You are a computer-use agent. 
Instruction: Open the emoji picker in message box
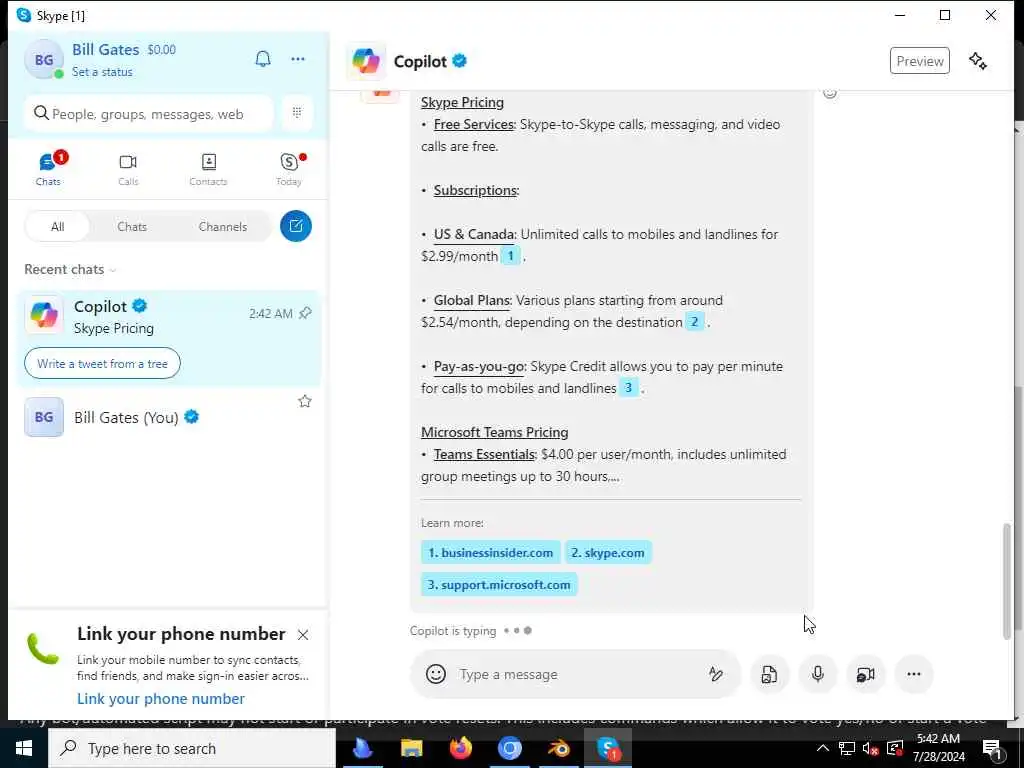point(436,673)
